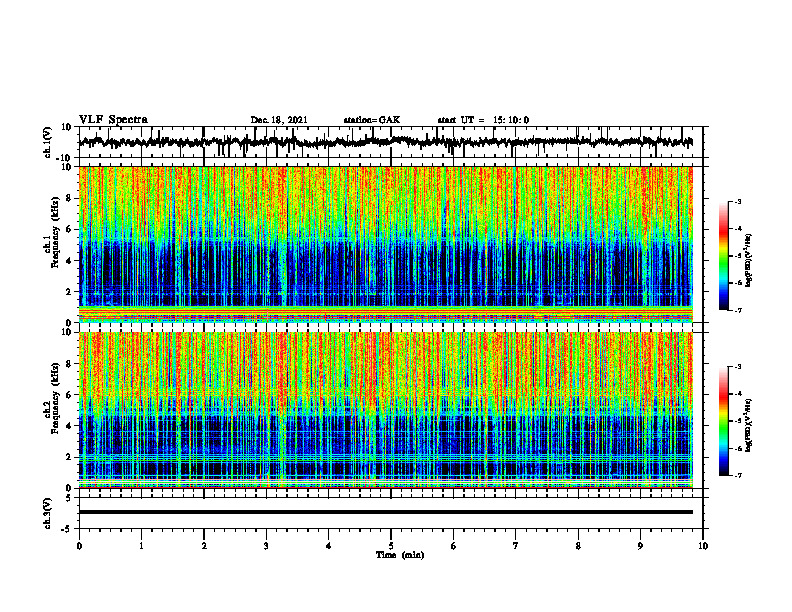Click the ch.2 color bar log(PSD) unit label

749,425
